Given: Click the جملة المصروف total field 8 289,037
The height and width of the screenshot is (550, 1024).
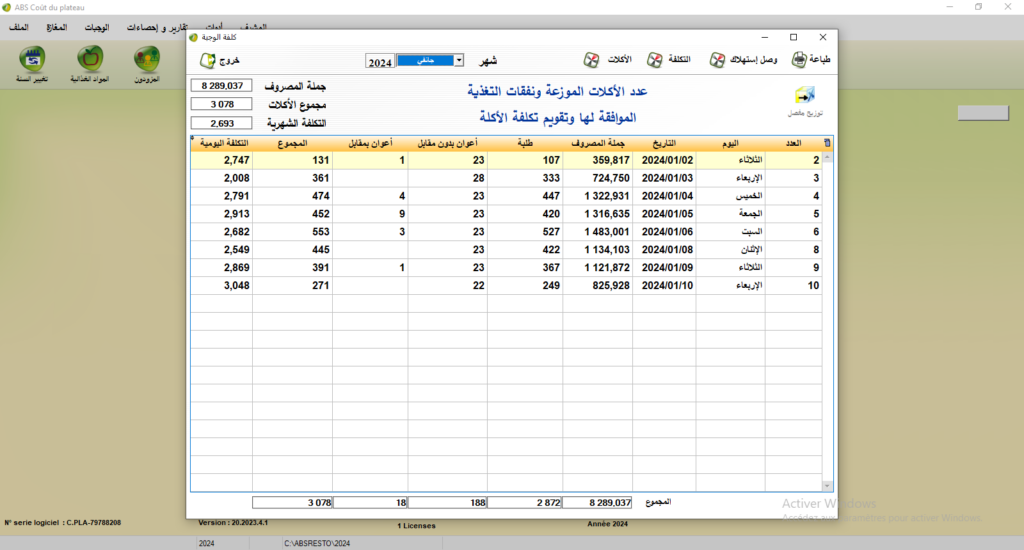Looking at the screenshot, I should pos(221,86).
